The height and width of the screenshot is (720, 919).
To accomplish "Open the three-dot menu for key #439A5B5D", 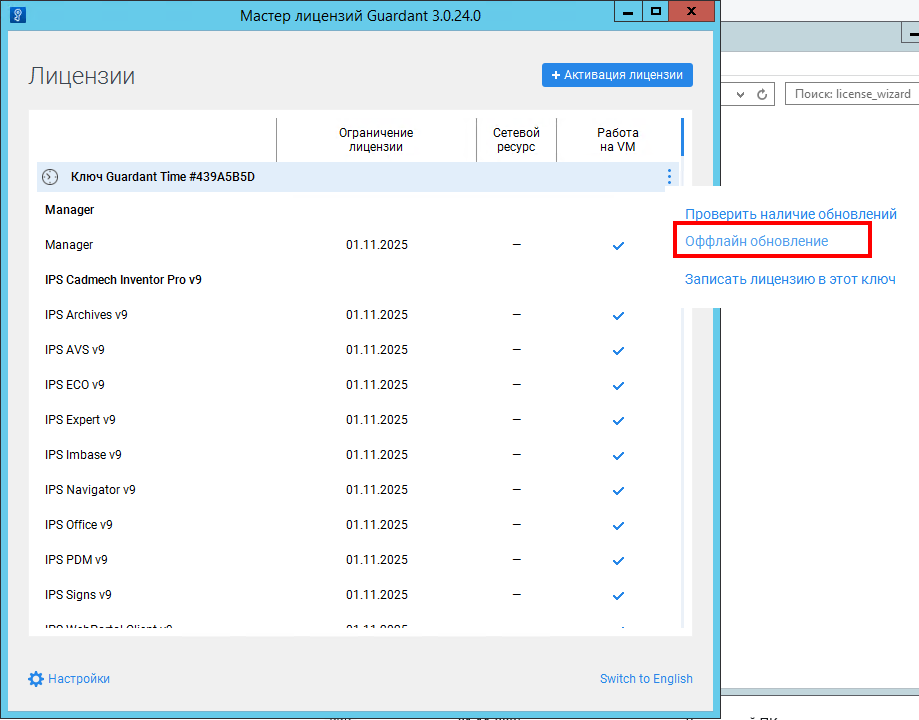I will coord(669,177).
